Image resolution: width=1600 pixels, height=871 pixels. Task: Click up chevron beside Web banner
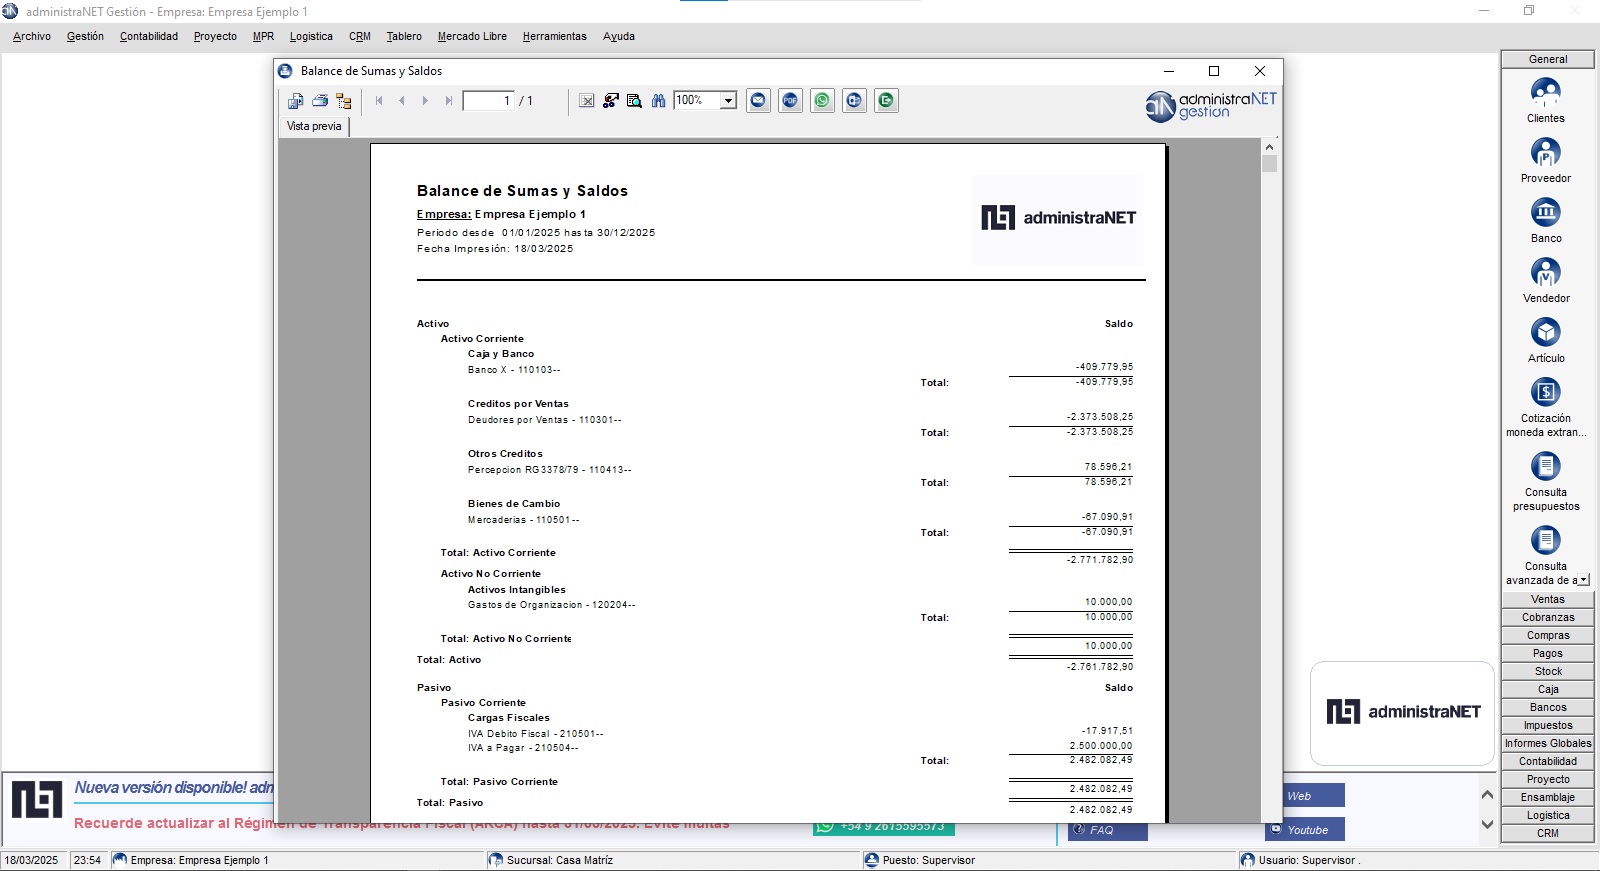pos(1487,795)
